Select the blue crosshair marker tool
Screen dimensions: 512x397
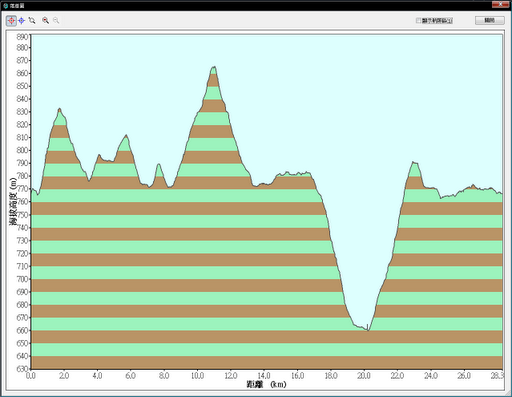[22, 21]
